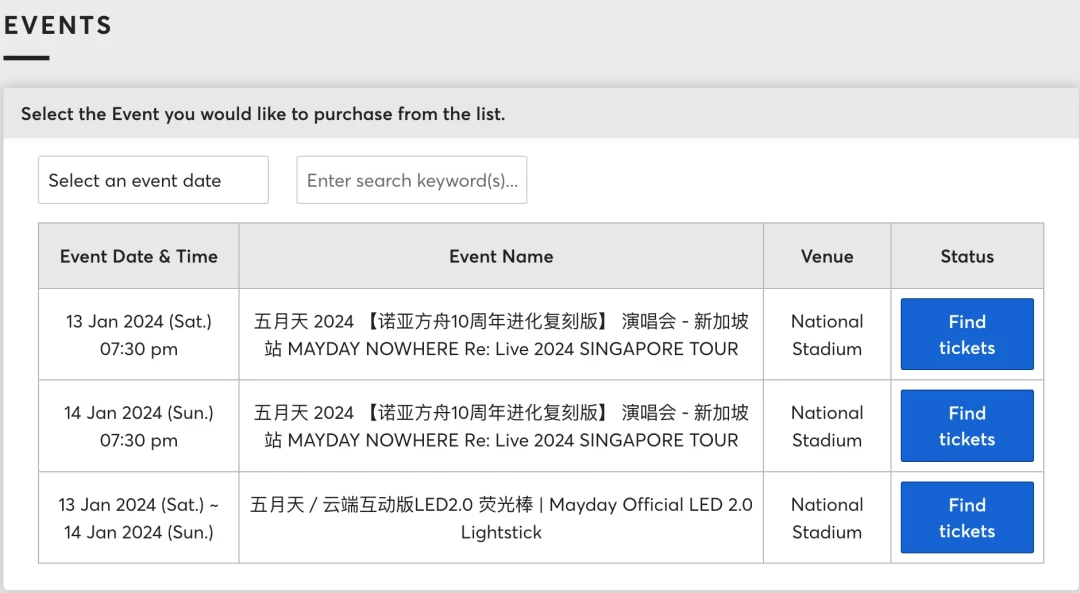Select the Venue column header
Image resolution: width=1080 pixels, height=593 pixels.
(x=827, y=256)
